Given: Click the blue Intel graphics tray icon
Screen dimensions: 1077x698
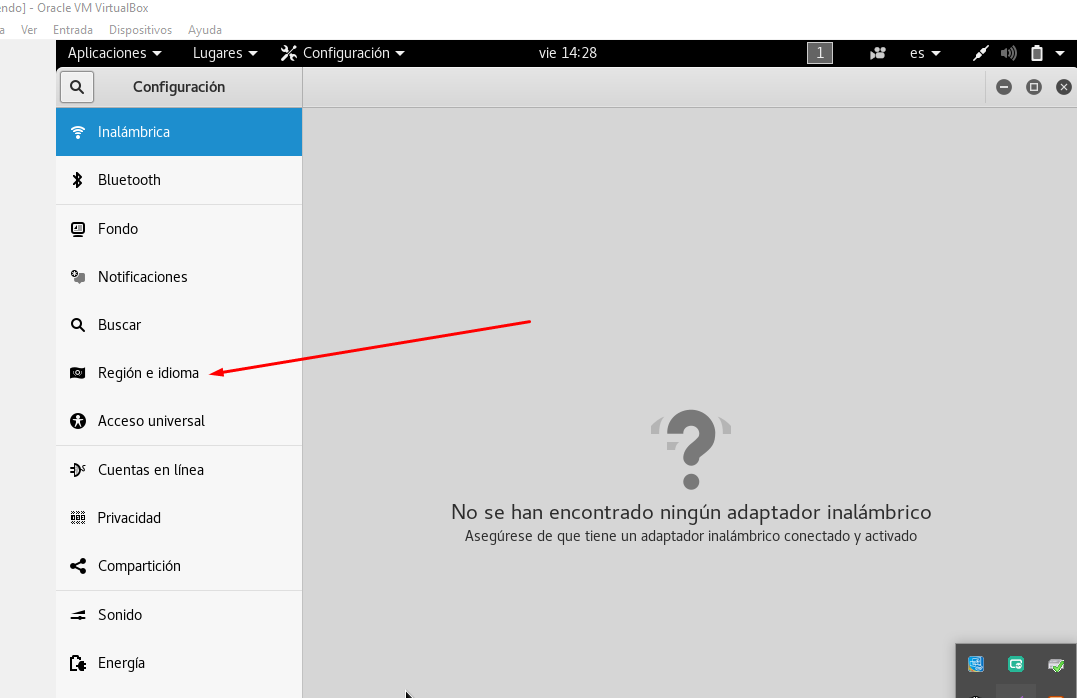Looking at the screenshot, I should [976, 664].
